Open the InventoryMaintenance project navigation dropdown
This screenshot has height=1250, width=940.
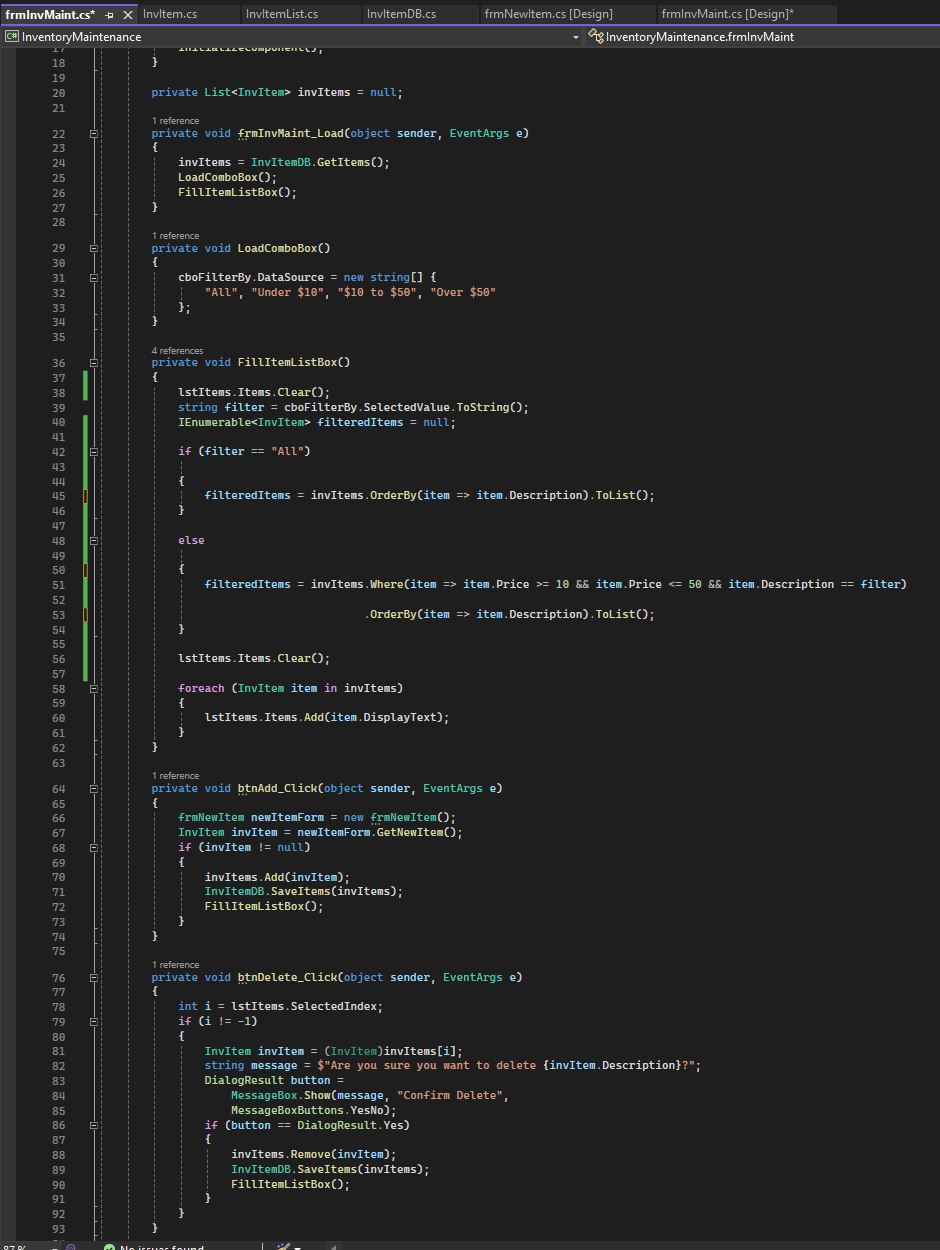577,36
